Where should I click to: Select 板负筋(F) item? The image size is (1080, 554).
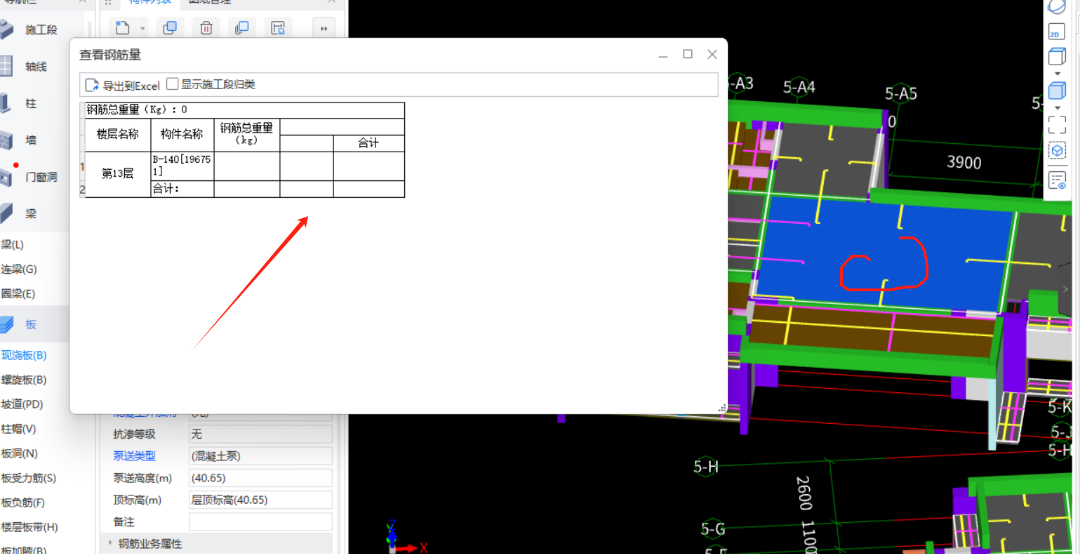(x=23, y=502)
